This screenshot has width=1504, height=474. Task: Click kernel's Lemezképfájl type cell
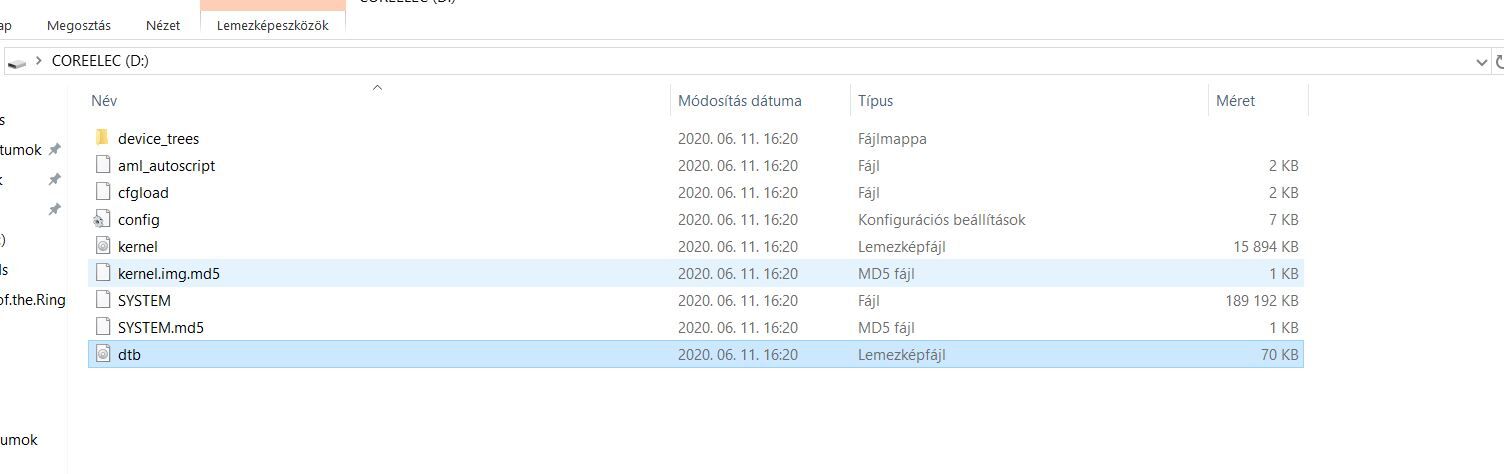(x=901, y=247)
